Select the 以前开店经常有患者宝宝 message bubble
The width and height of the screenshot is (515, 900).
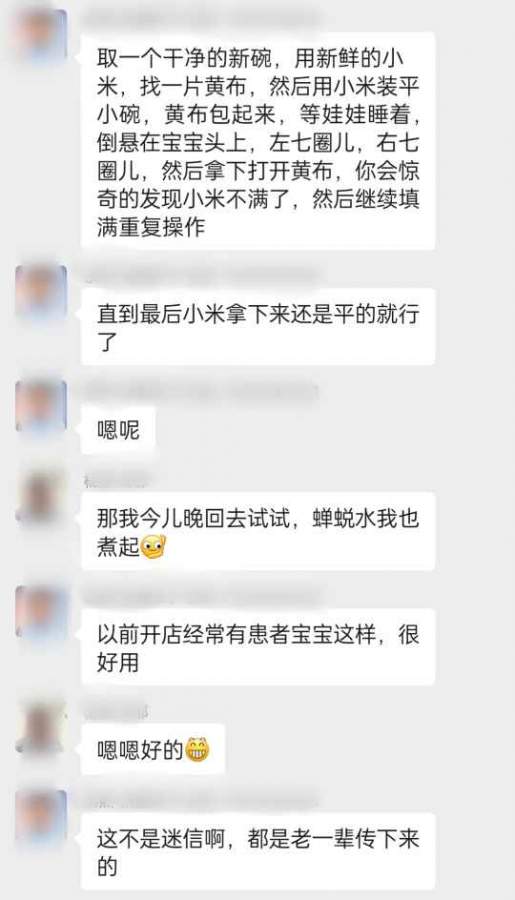(258, 647)
